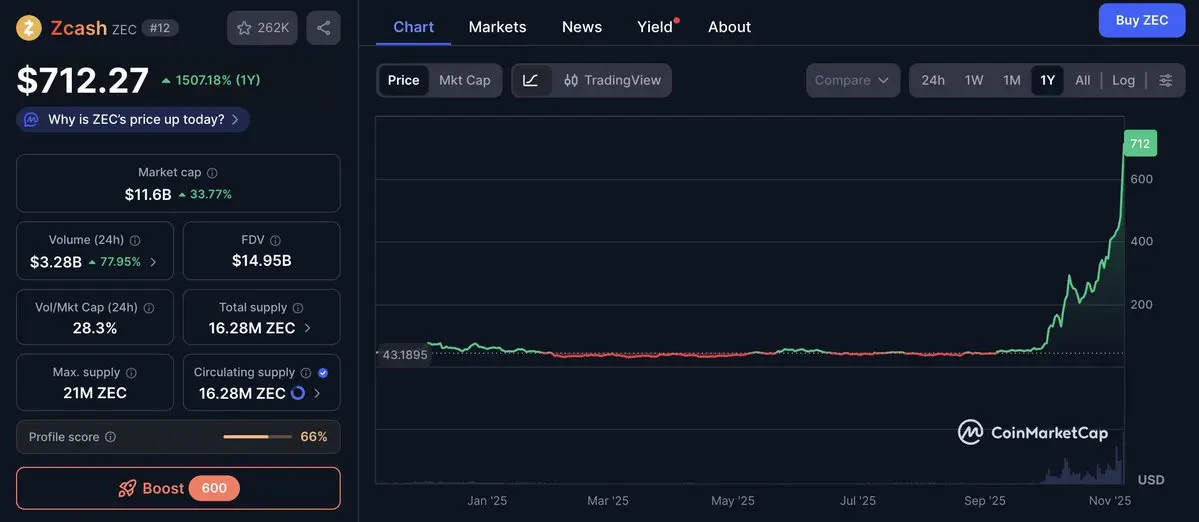Click the Zcash coin logo icon

tap(29, 28)
